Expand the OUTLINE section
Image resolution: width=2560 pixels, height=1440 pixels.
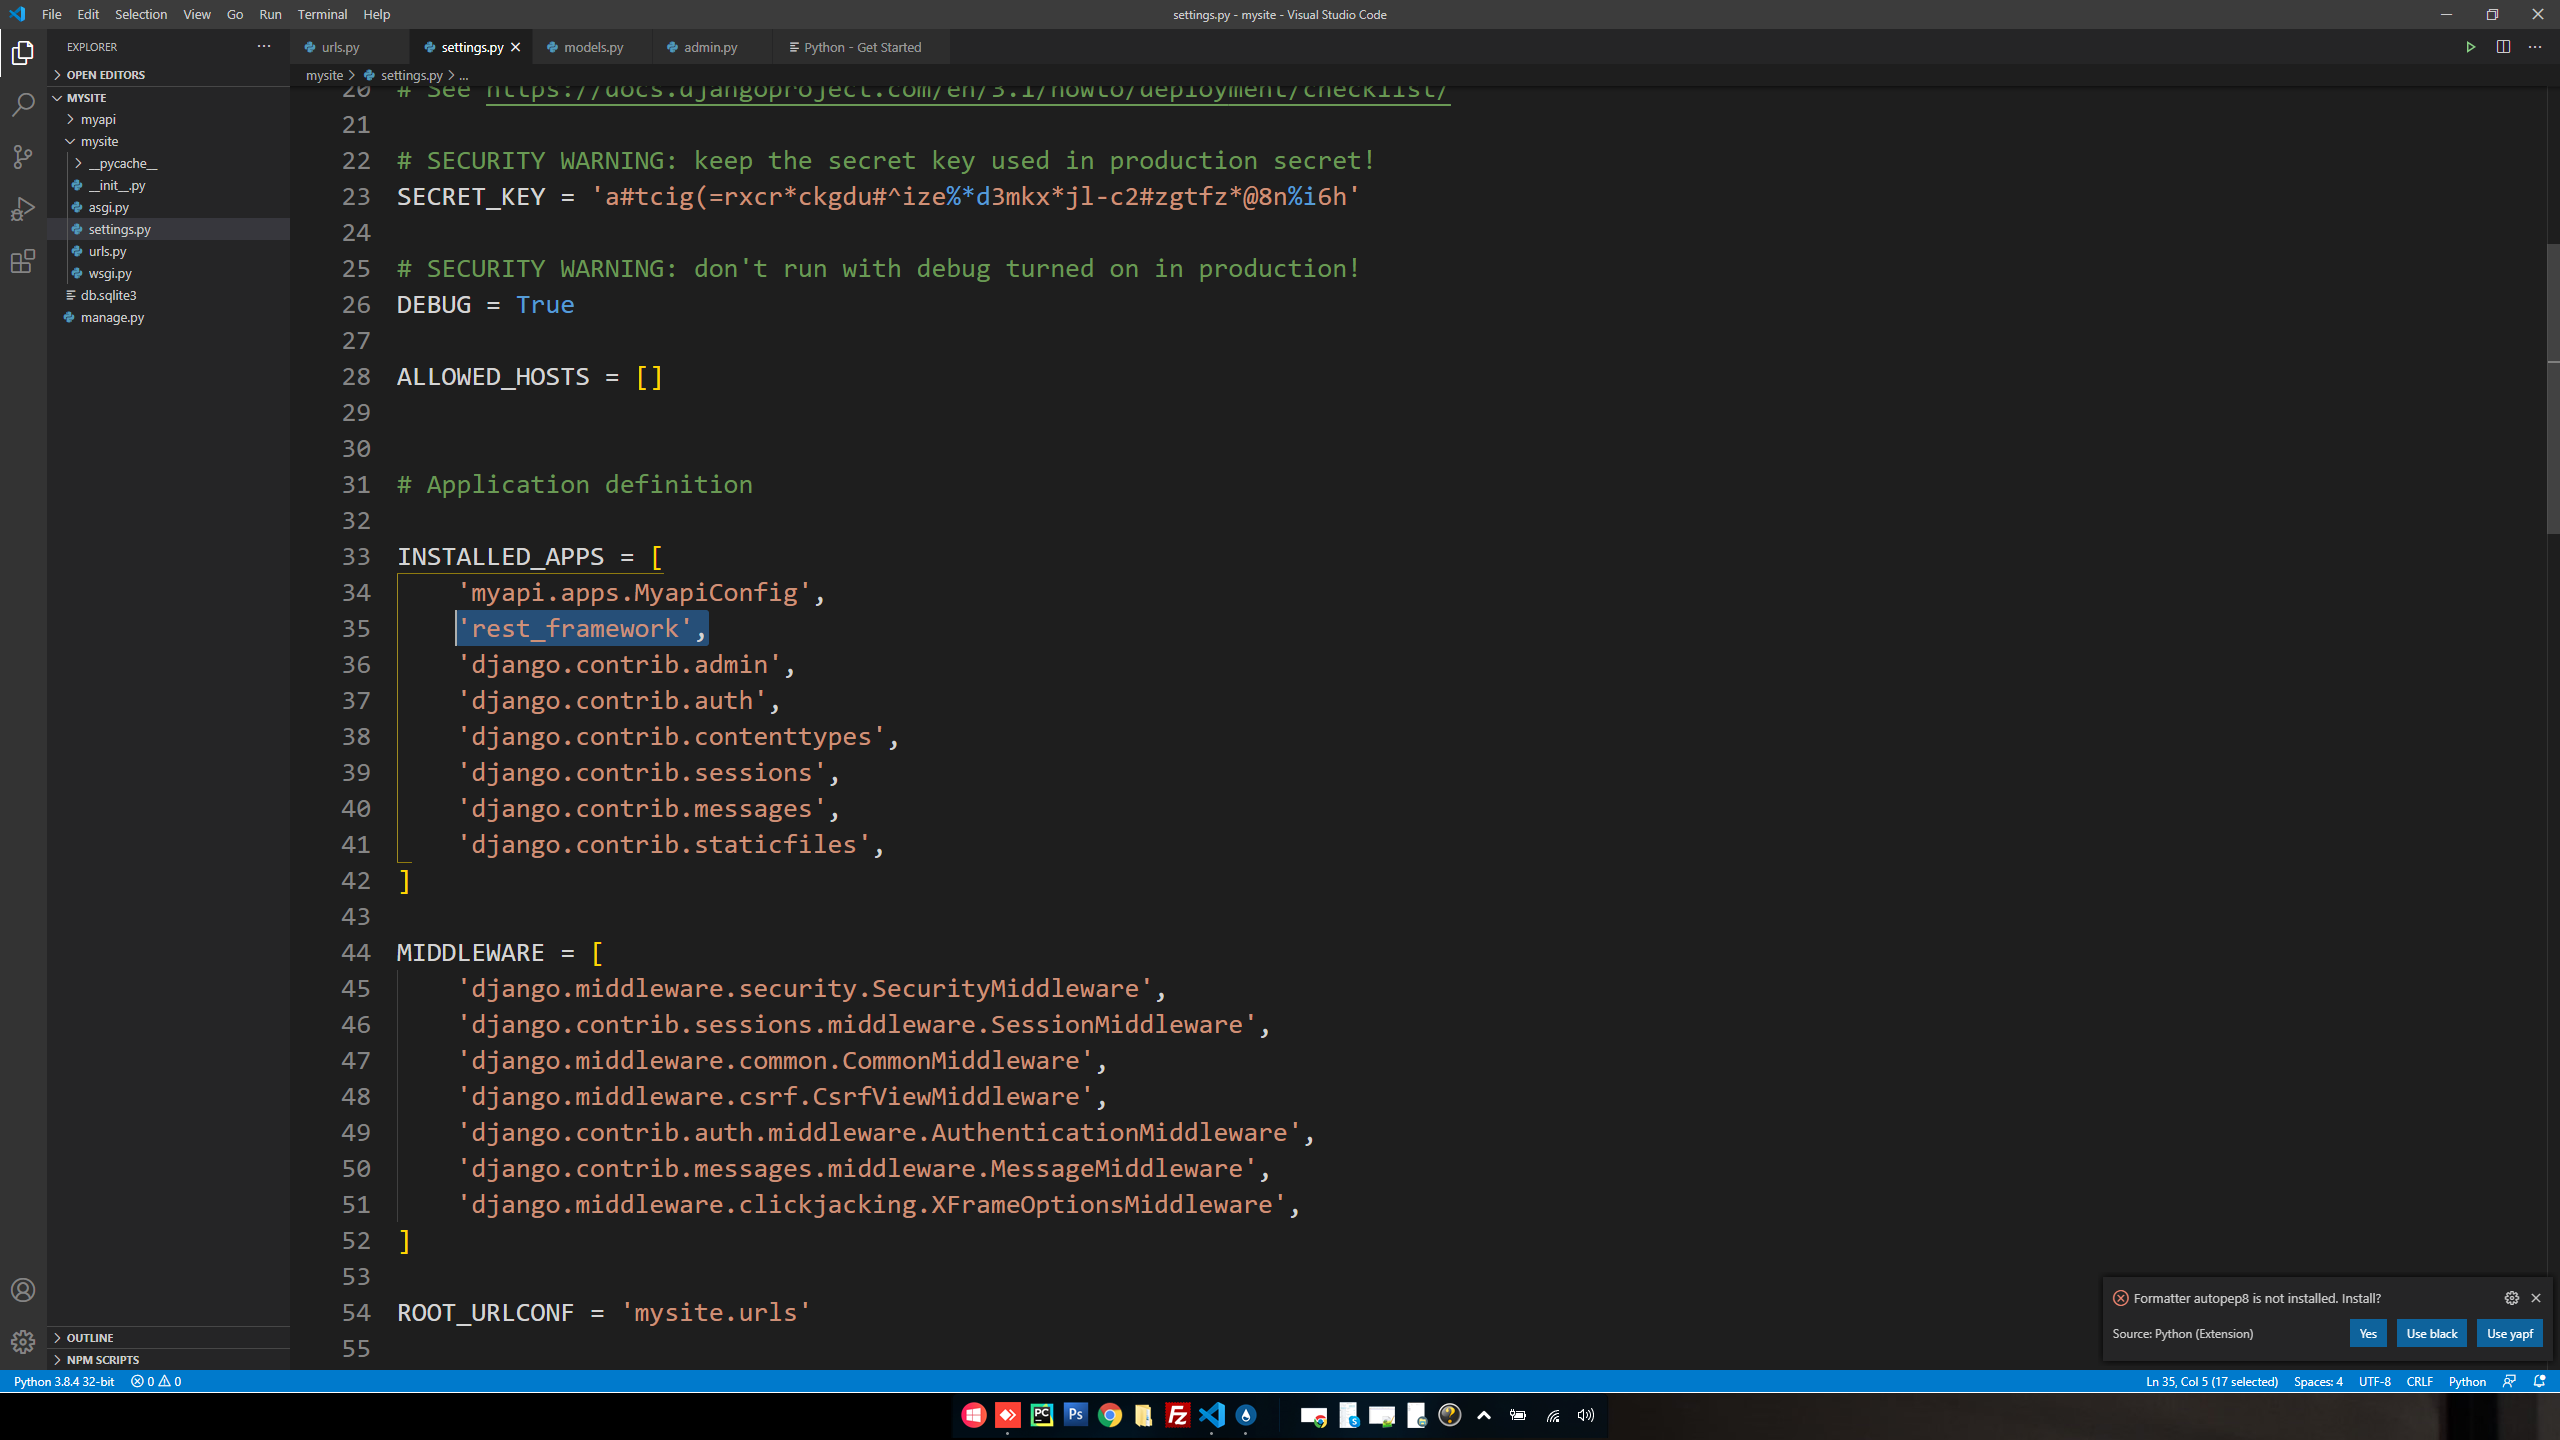coord(168,1338)
